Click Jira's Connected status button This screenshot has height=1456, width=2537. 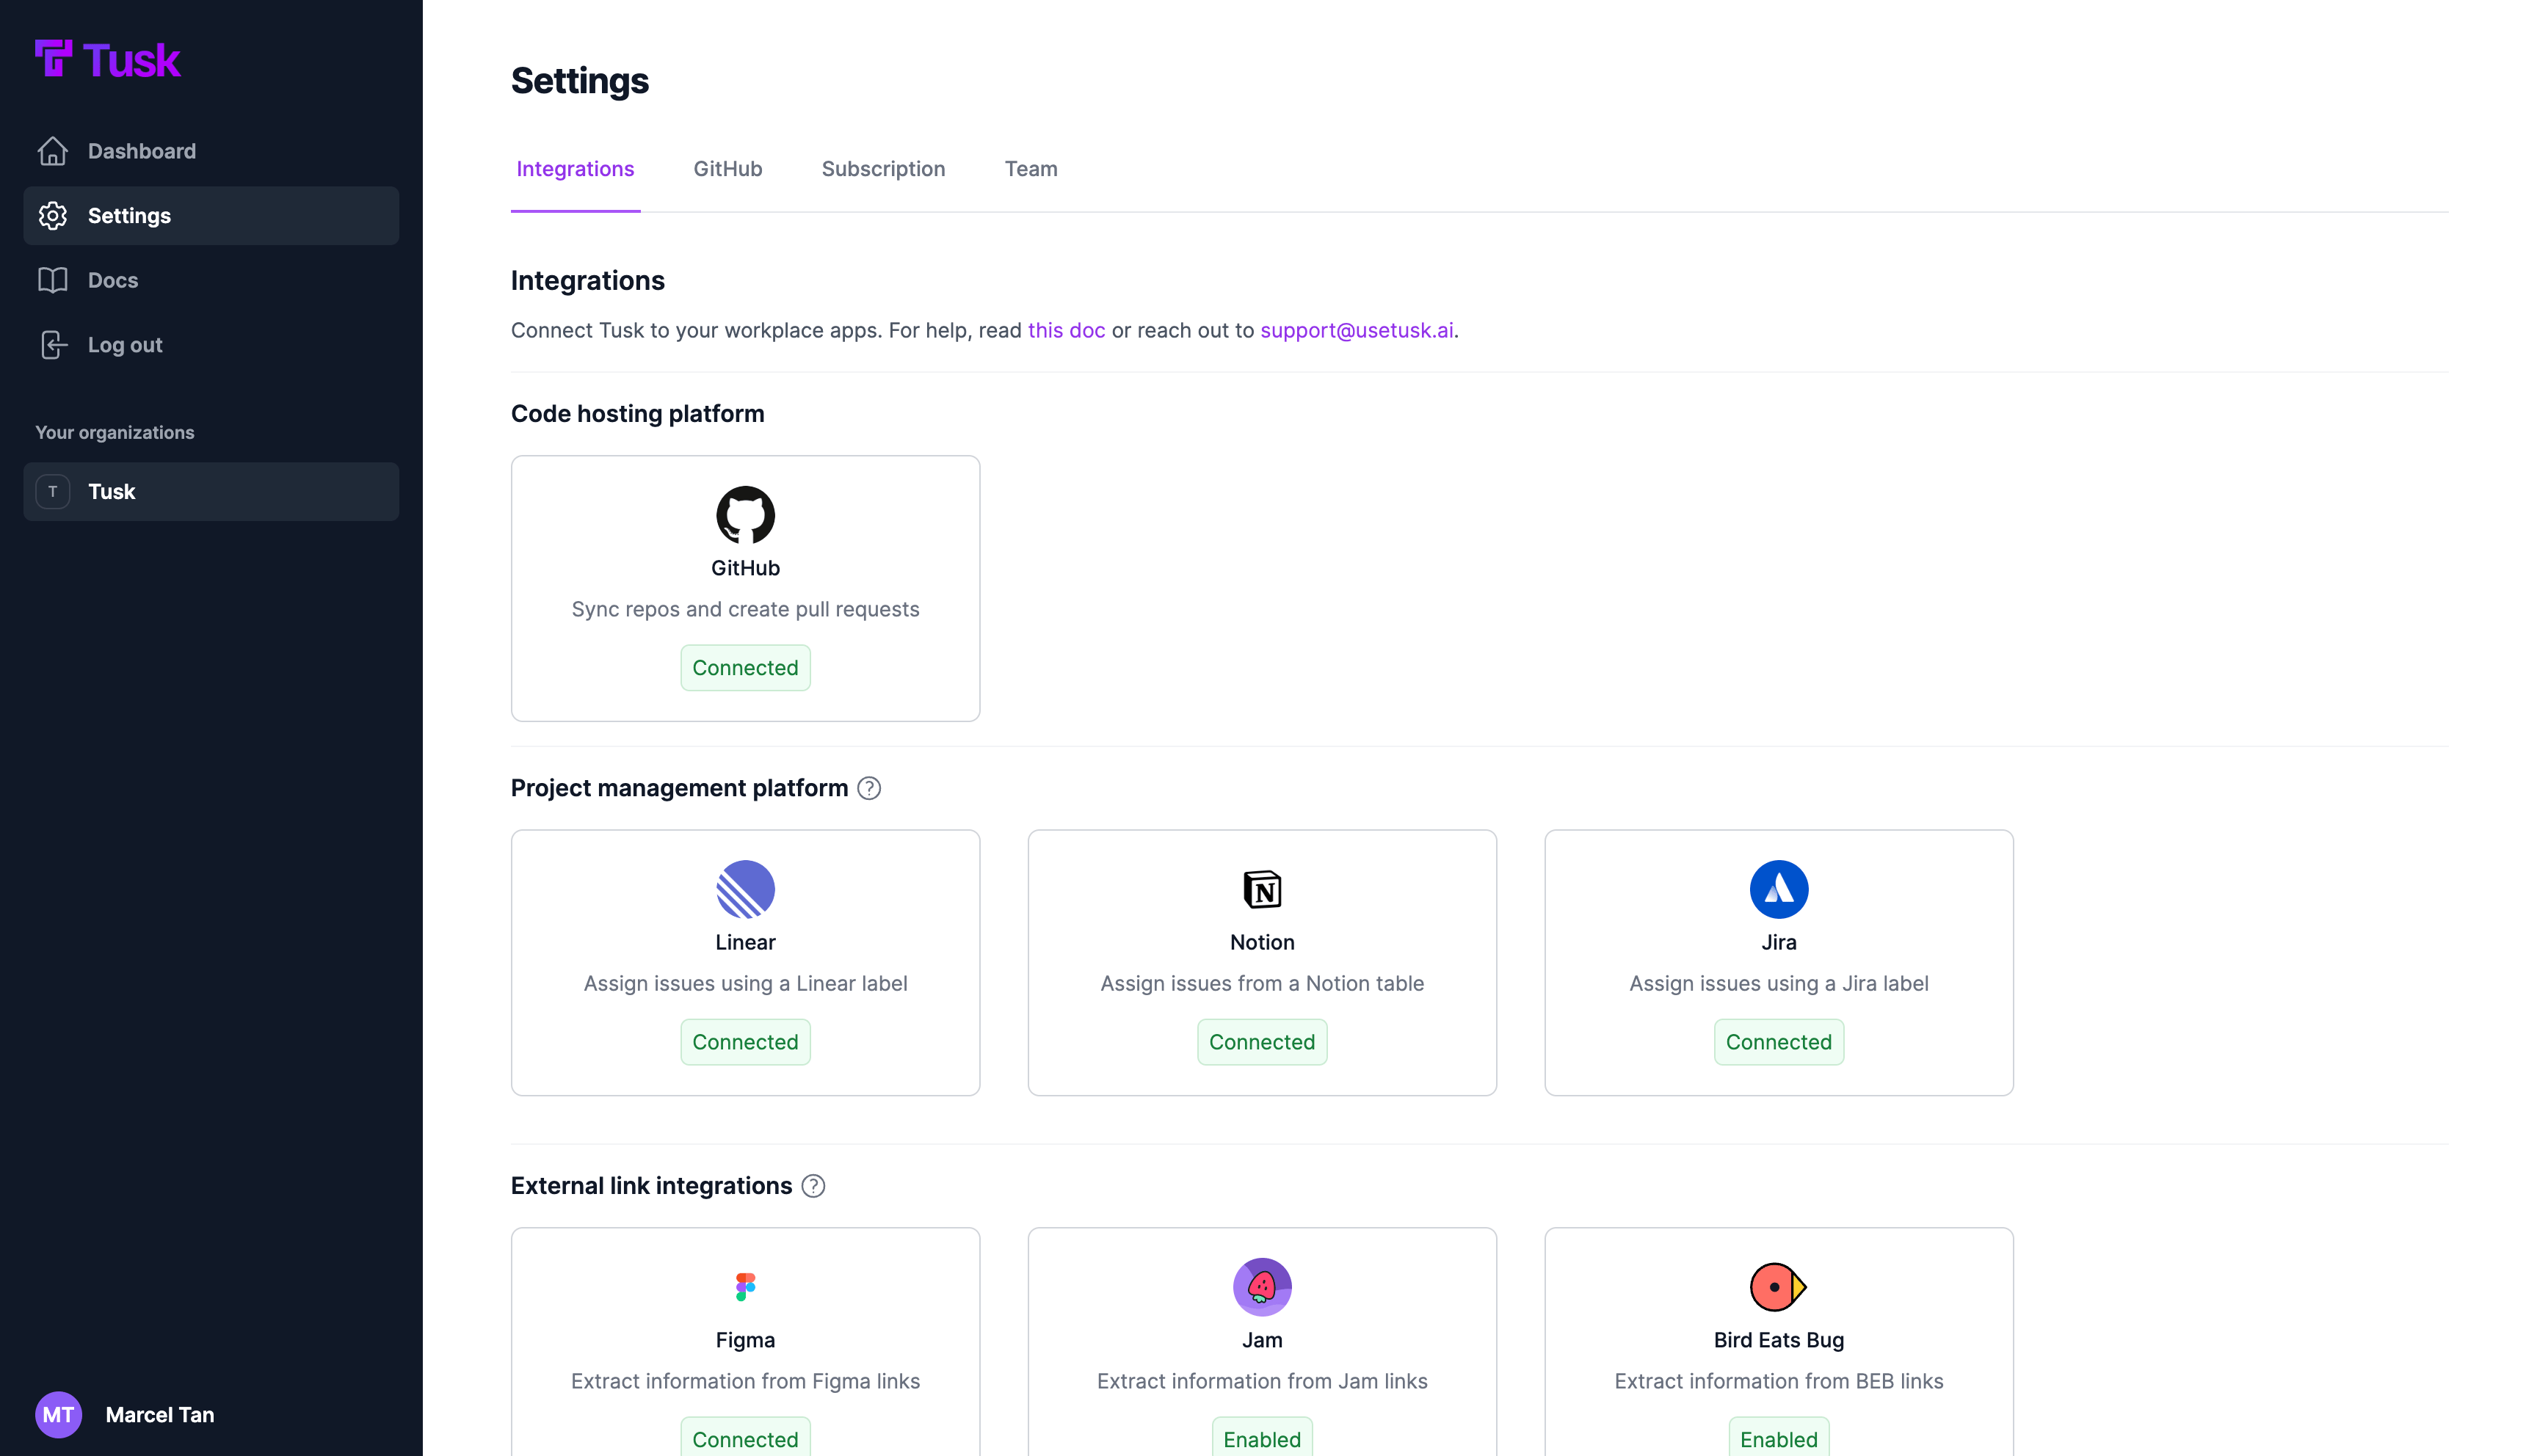(x=1779, y=1042)
